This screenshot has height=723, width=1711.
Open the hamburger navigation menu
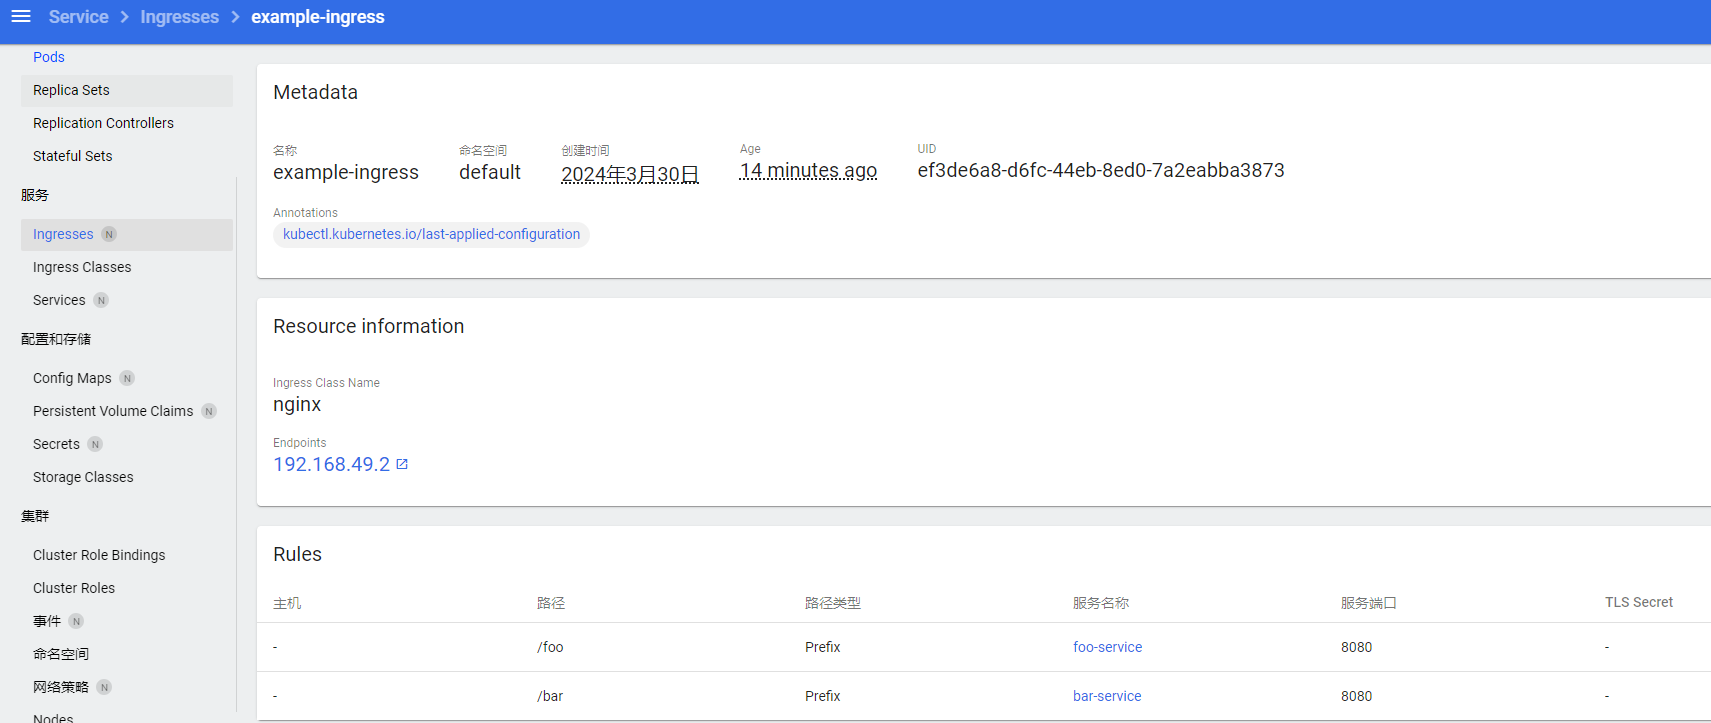[21, 17]
